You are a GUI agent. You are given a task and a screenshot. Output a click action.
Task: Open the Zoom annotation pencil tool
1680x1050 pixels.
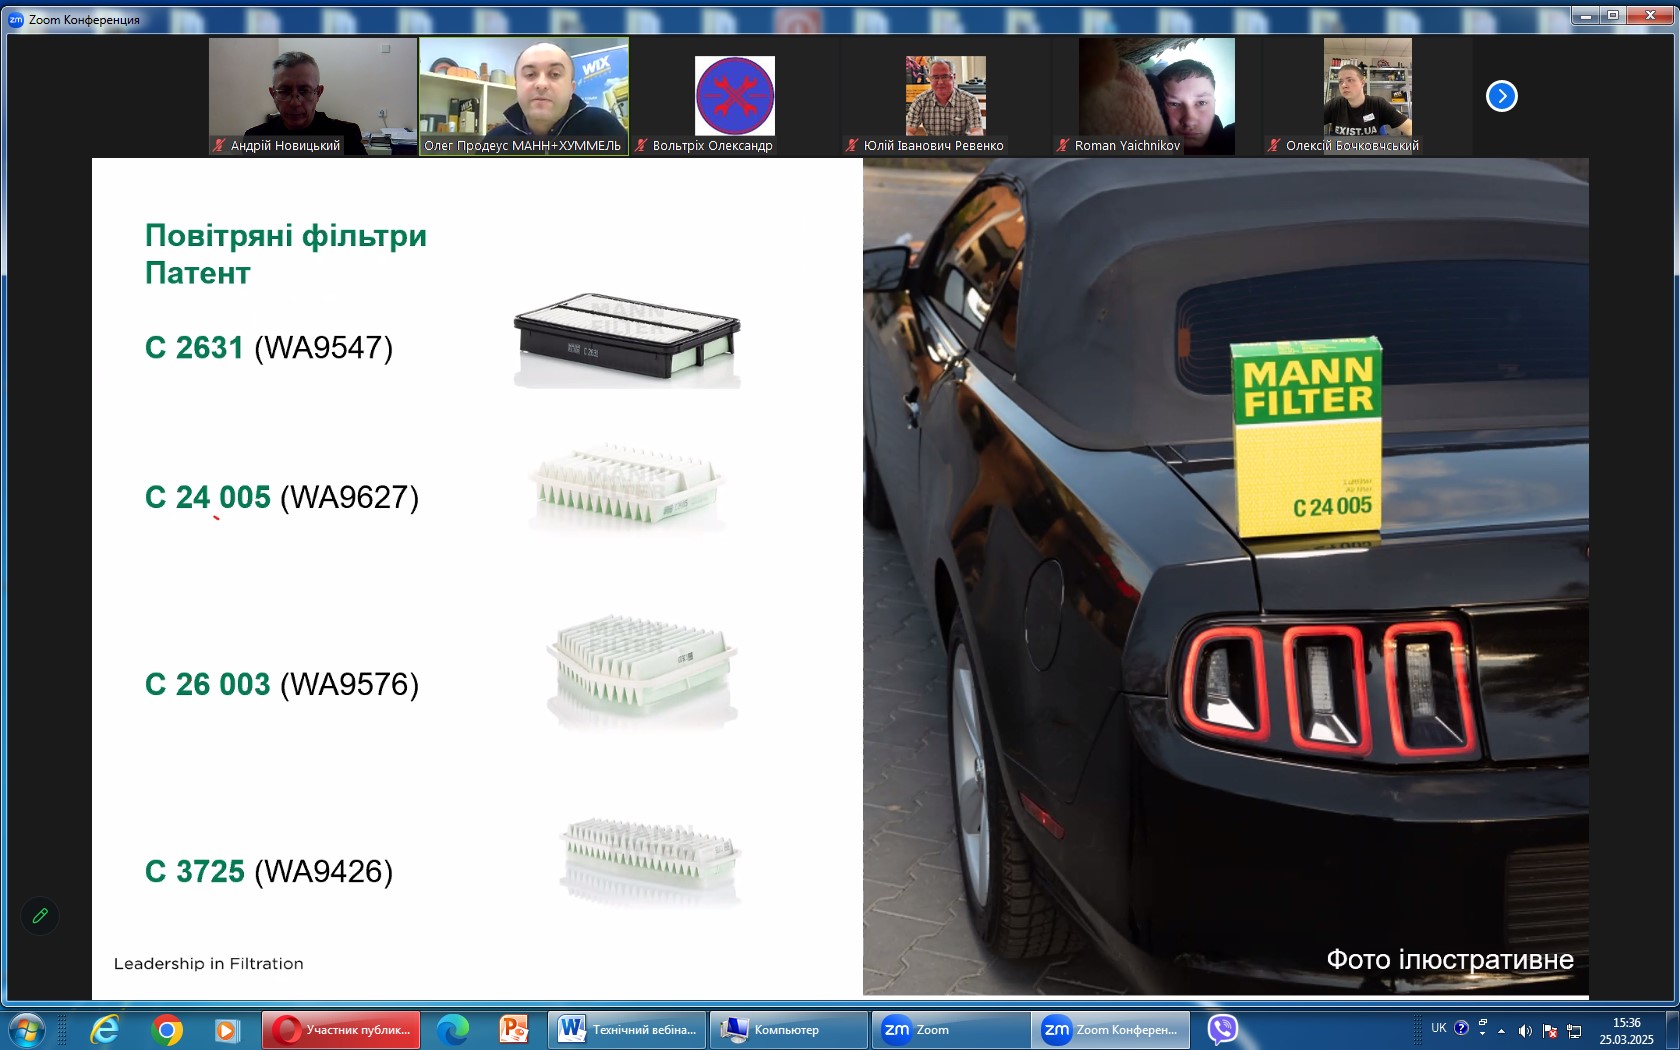coord(40,915)
